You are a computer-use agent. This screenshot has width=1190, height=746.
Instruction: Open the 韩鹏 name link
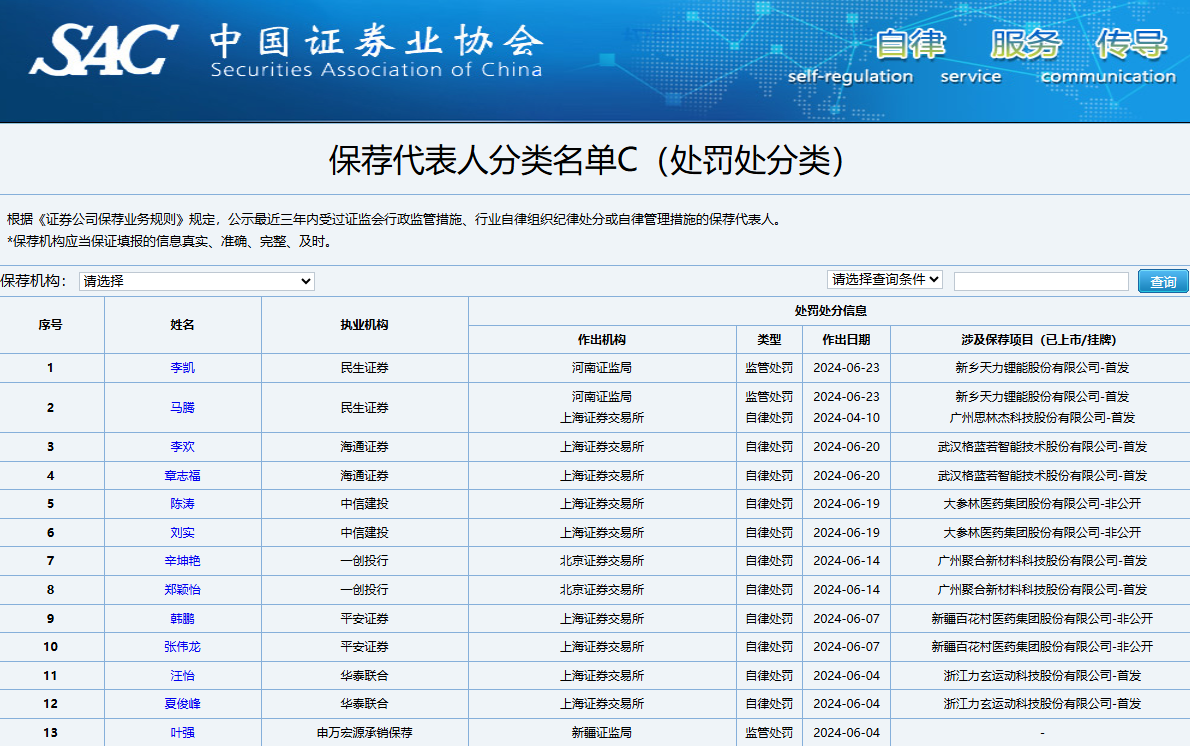point(182,619)
